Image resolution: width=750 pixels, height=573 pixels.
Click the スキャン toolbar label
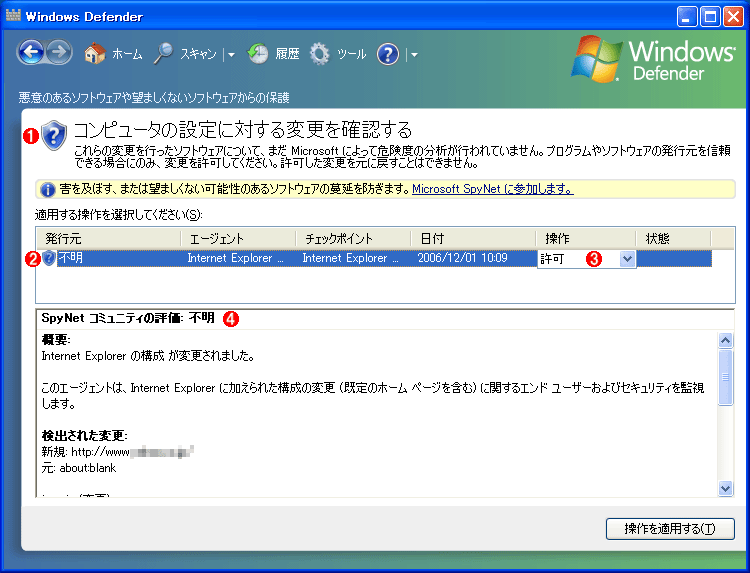coord(199,54)
